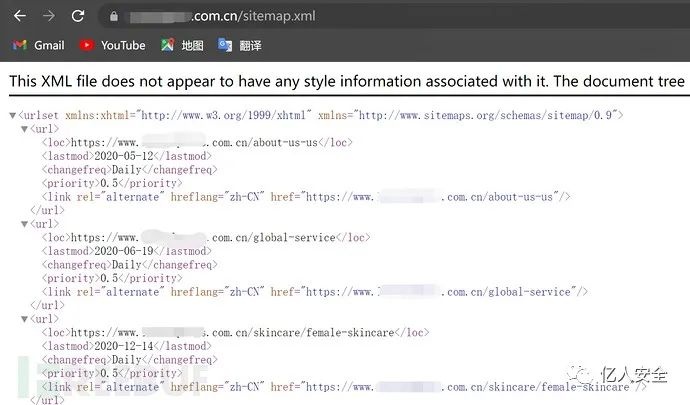Collapse the female-skincare url node

25,319
